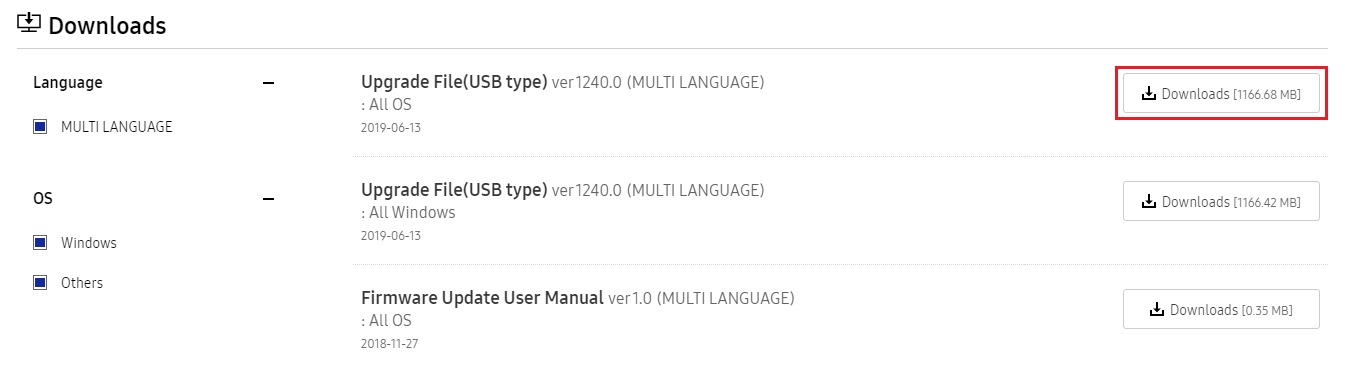Viewport: 1345px width, 369px height.
Task: Click the Downloads heading text
Action: pos(107,26)
